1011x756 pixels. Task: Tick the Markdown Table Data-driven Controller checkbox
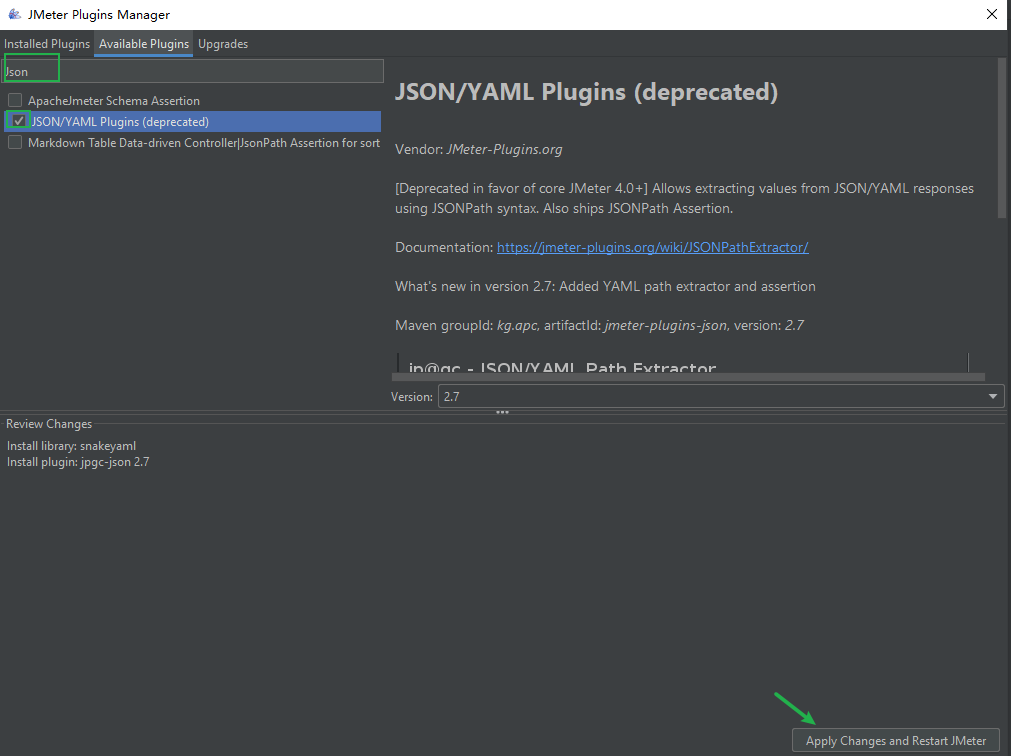[15, 142]
